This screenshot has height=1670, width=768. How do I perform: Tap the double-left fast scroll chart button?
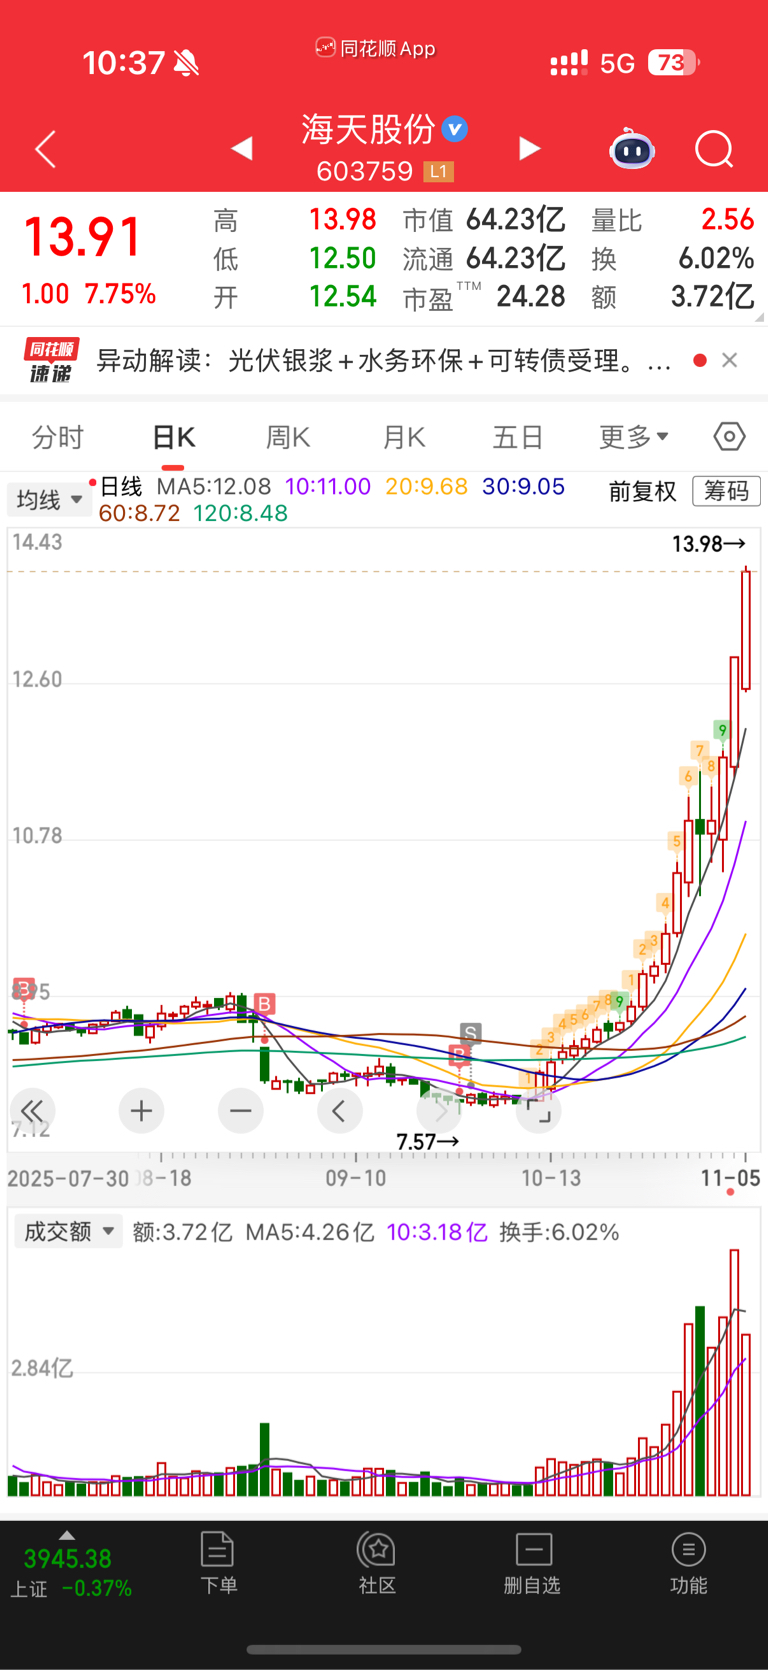[32, 1111]
